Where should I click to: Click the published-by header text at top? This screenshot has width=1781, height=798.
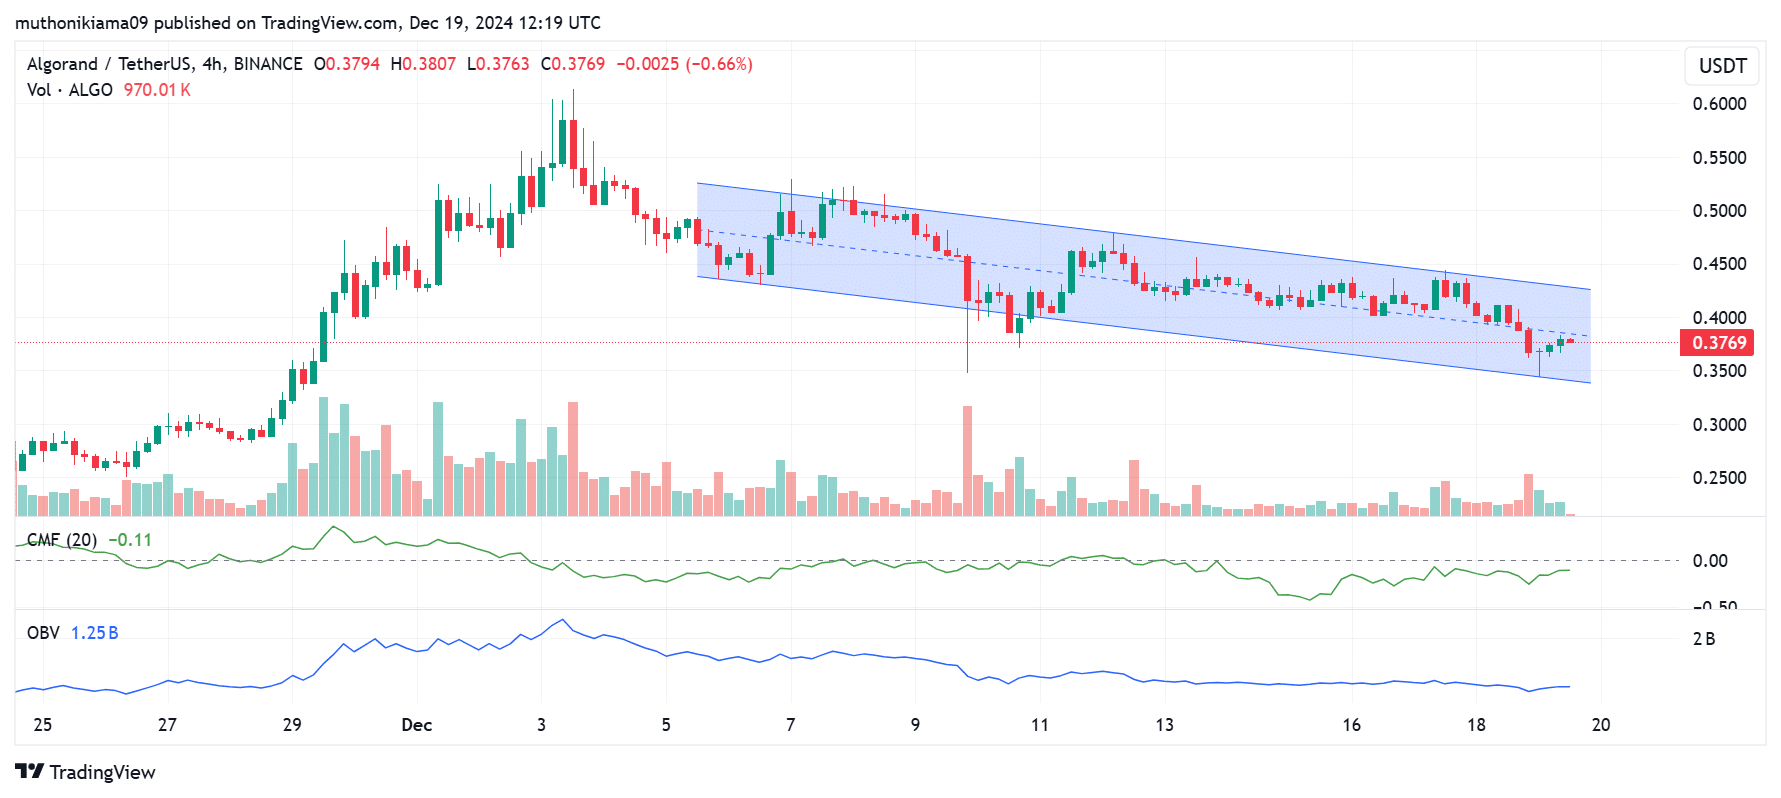coord(308,22)
